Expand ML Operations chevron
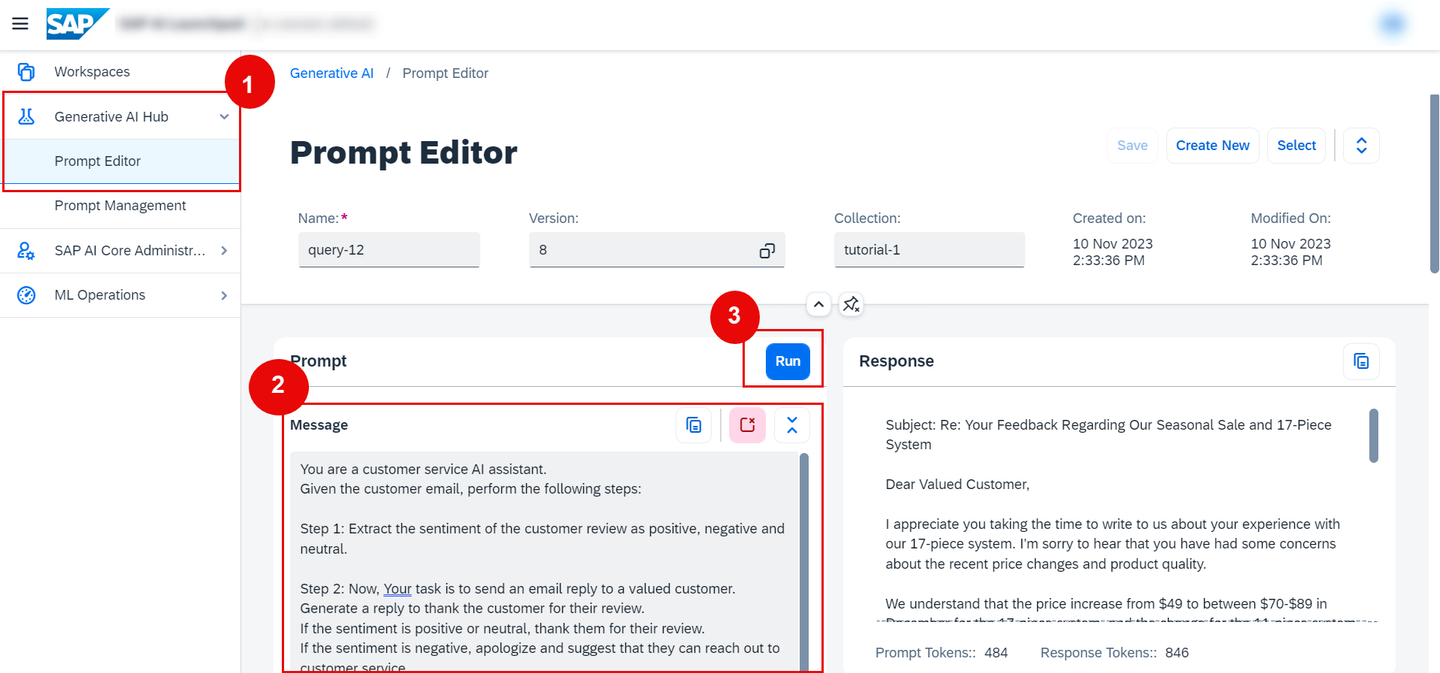The height and width of the screenshot is (673, 1440). tap(224, 295)
